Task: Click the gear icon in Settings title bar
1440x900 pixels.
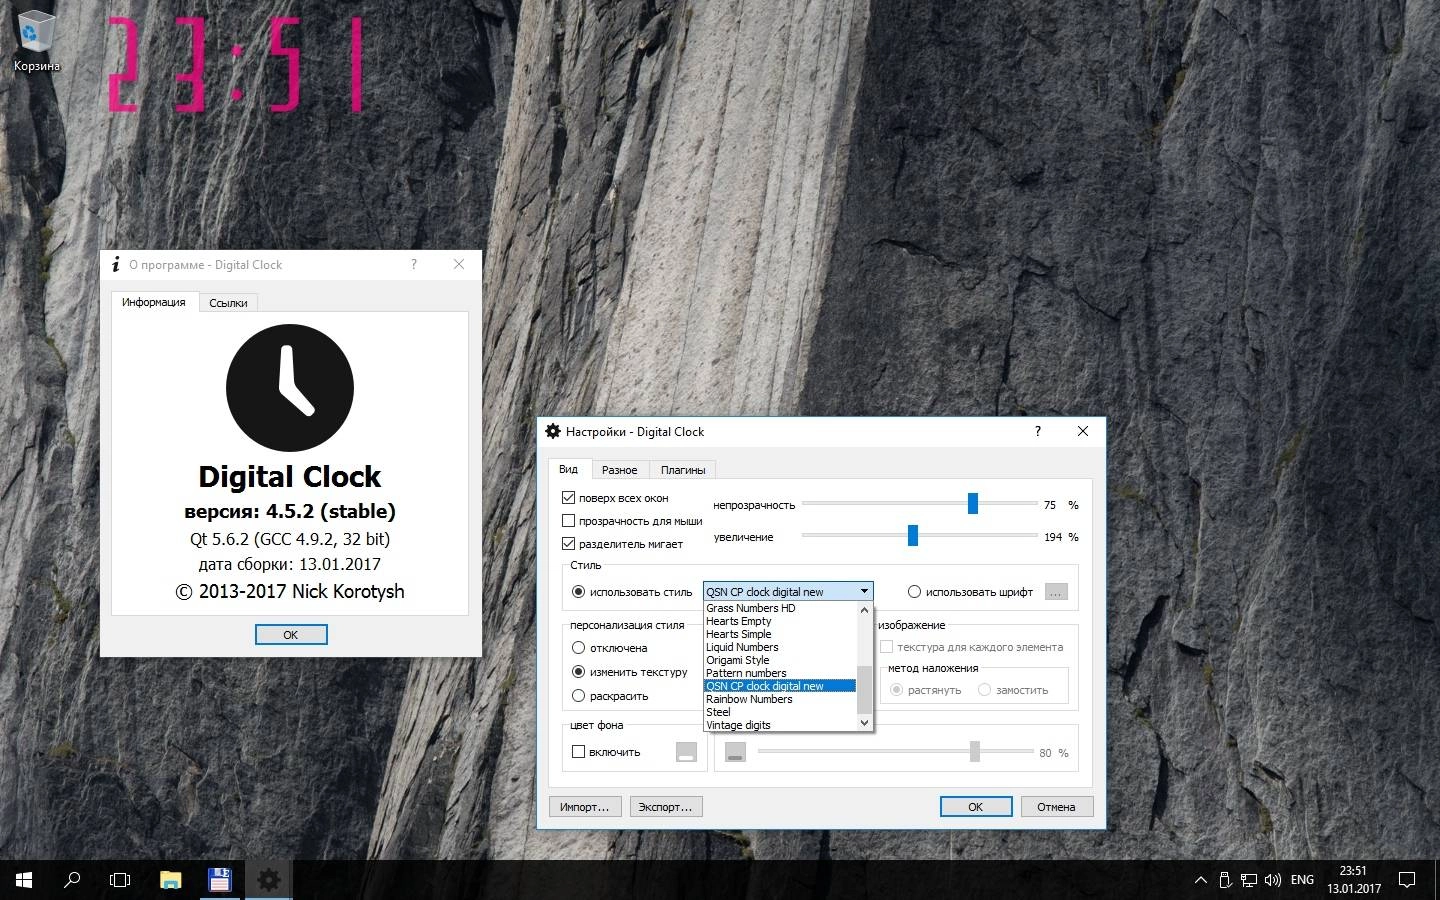Action: pos(553,431)
